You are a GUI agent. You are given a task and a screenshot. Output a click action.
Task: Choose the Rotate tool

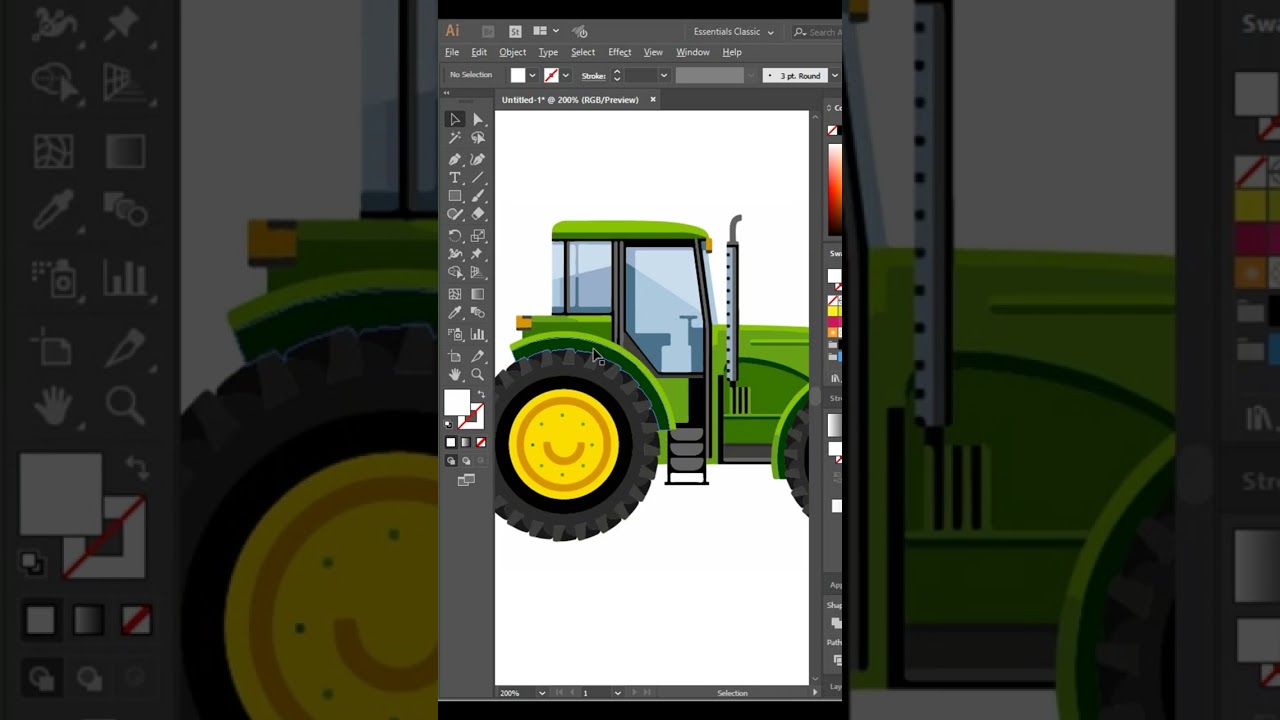pos(455,236)
